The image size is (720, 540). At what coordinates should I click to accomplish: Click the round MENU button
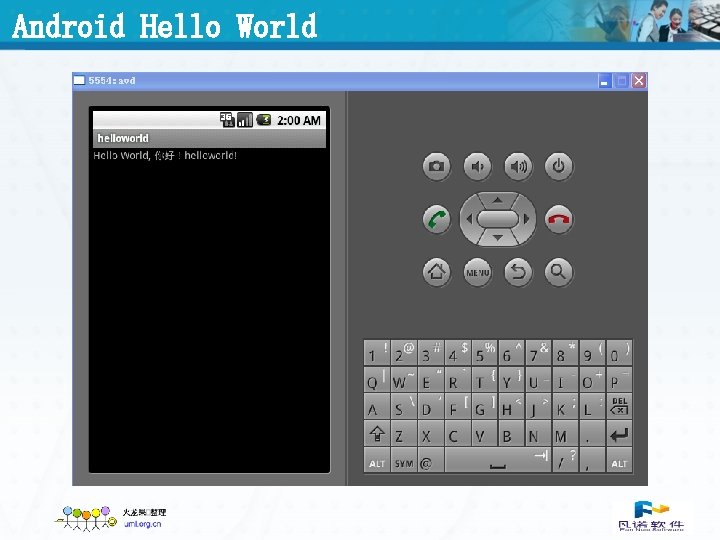(x=477, y=272)
